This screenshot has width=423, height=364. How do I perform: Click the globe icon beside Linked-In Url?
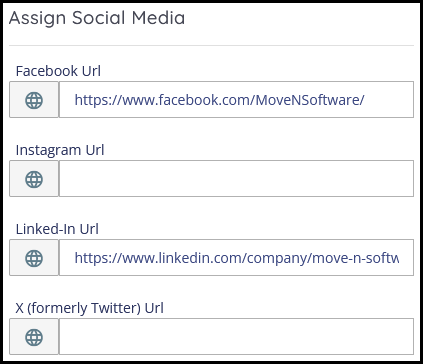34,258
